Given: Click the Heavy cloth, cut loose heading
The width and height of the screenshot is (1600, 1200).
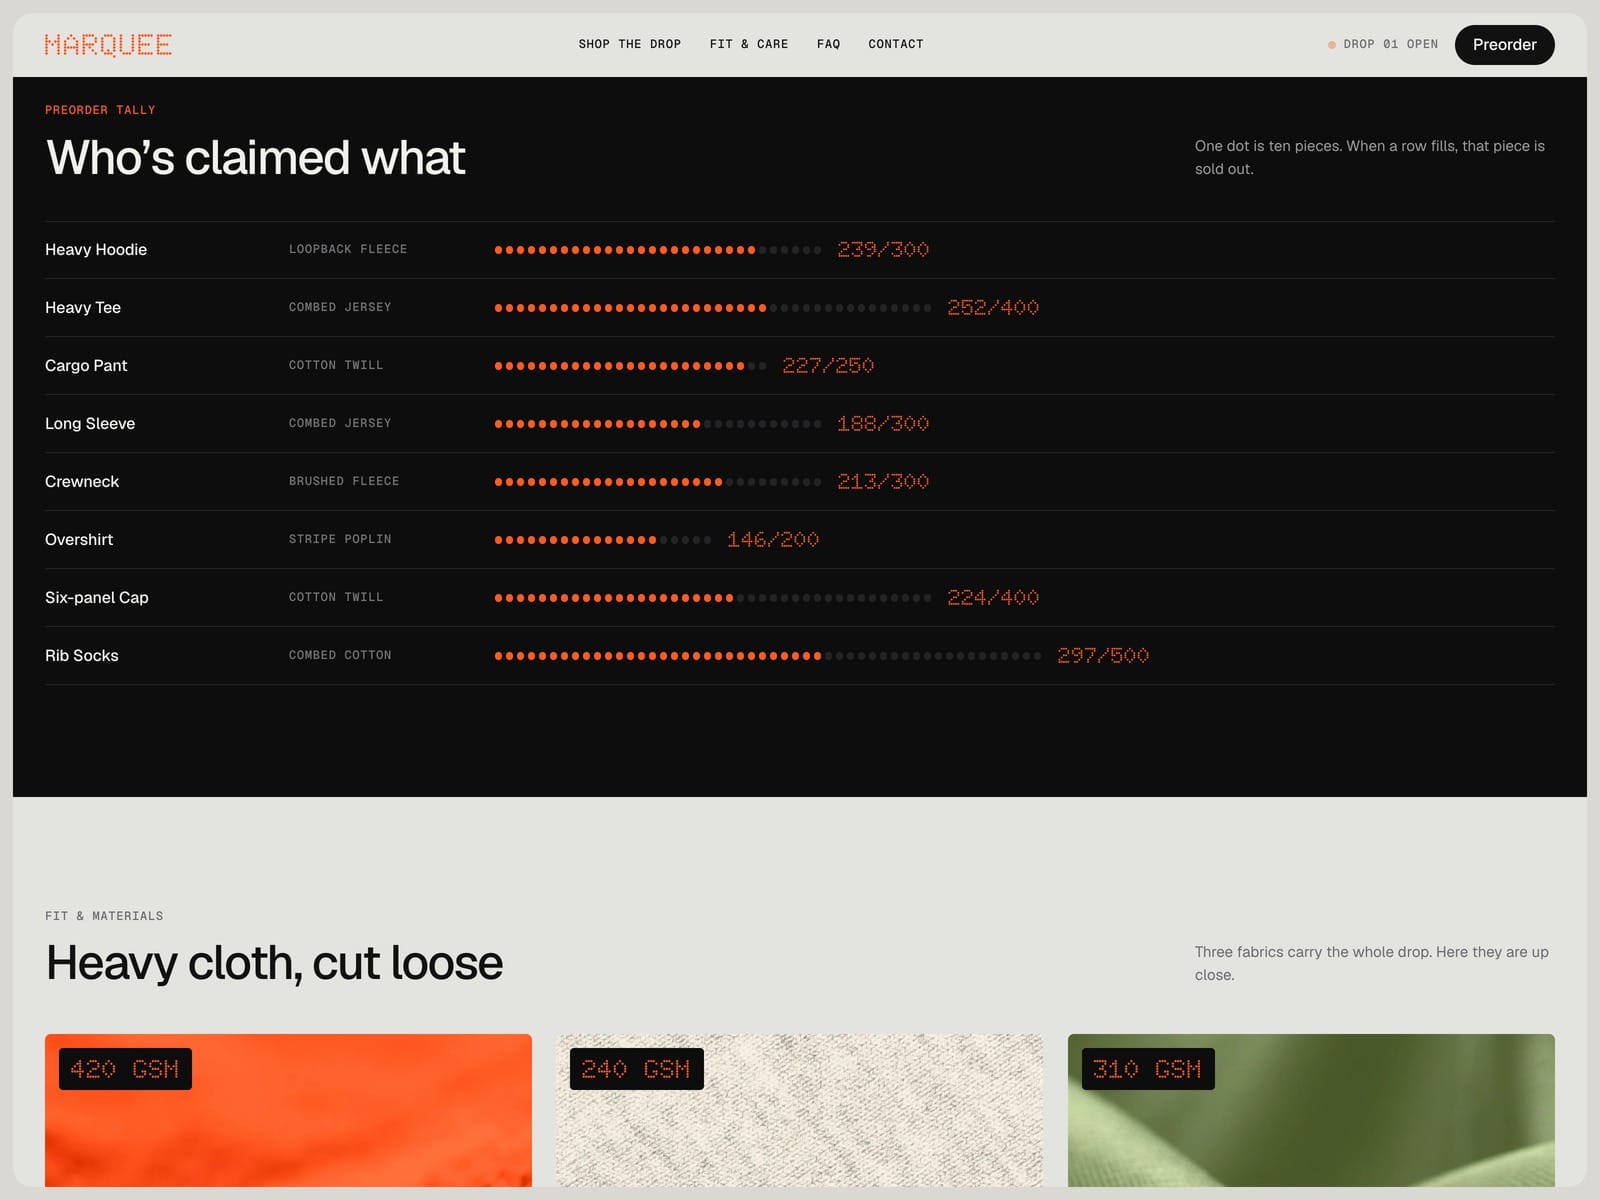Looking at the screenshot, I should (x=274, y=963).
